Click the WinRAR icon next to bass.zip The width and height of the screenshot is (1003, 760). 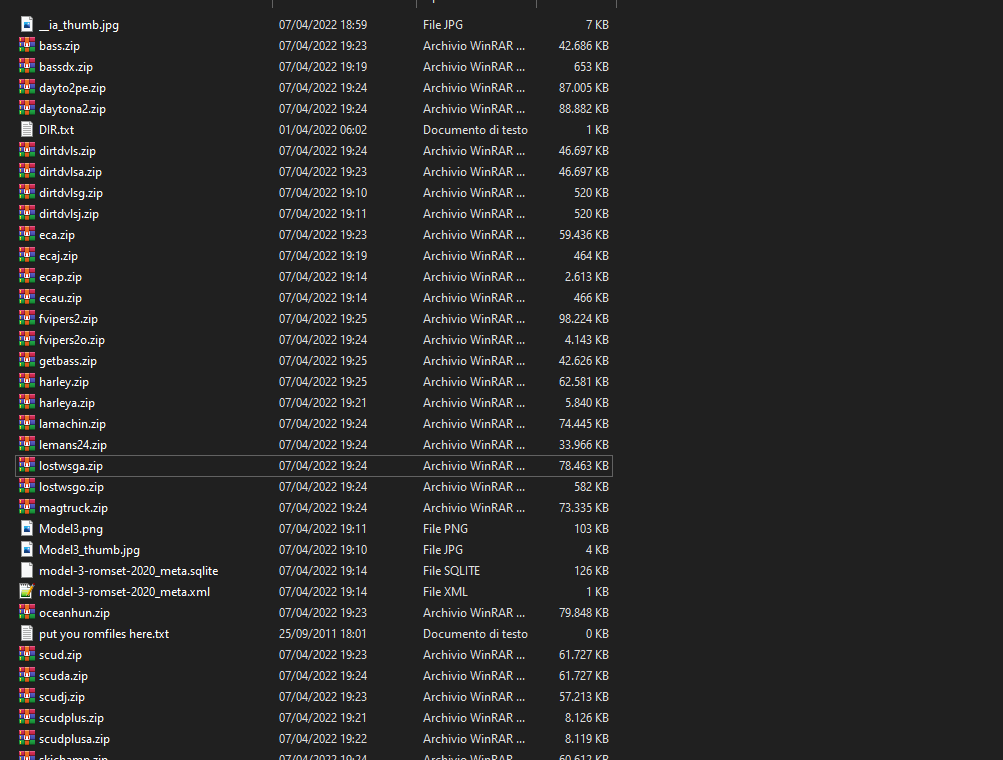point(27,45)
